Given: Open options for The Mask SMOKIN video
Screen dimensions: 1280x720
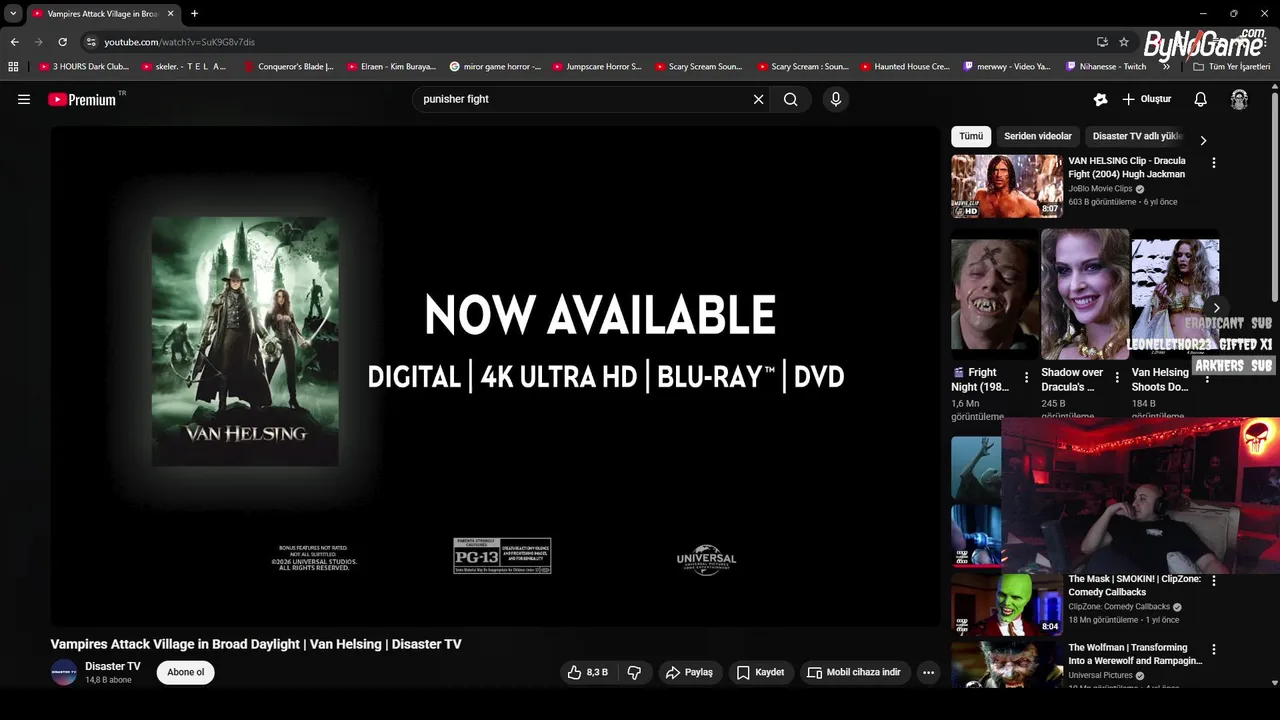Looking at the screenshot, I should (x=1214, y=580).
